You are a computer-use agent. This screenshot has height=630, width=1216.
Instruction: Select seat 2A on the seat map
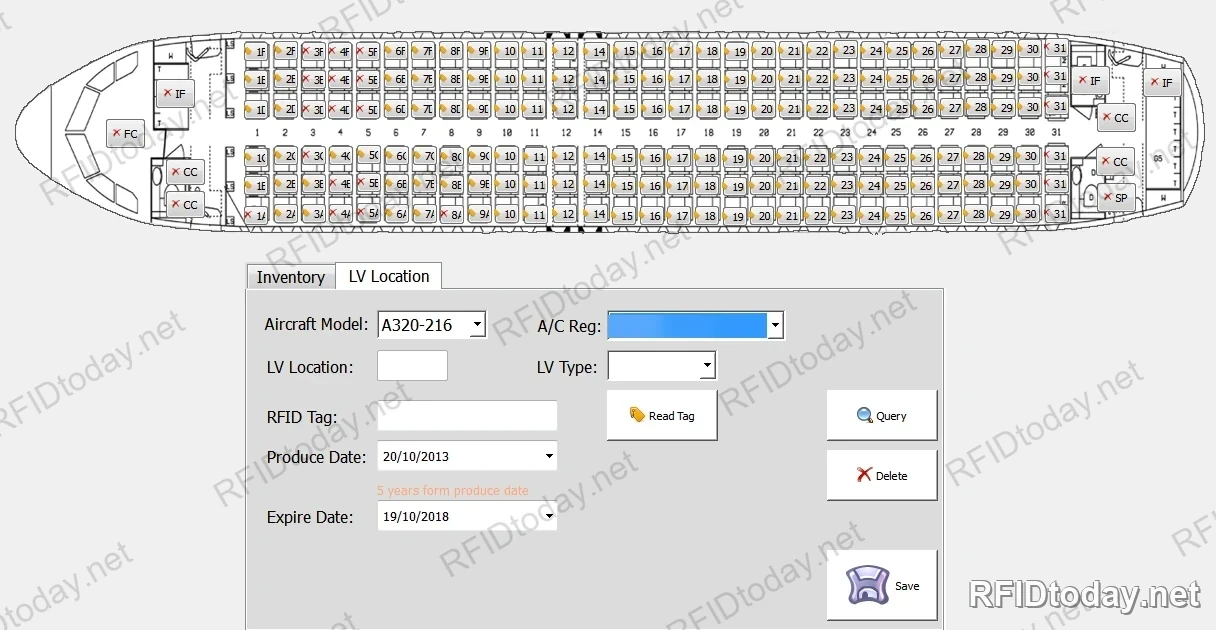coord(285,214)
